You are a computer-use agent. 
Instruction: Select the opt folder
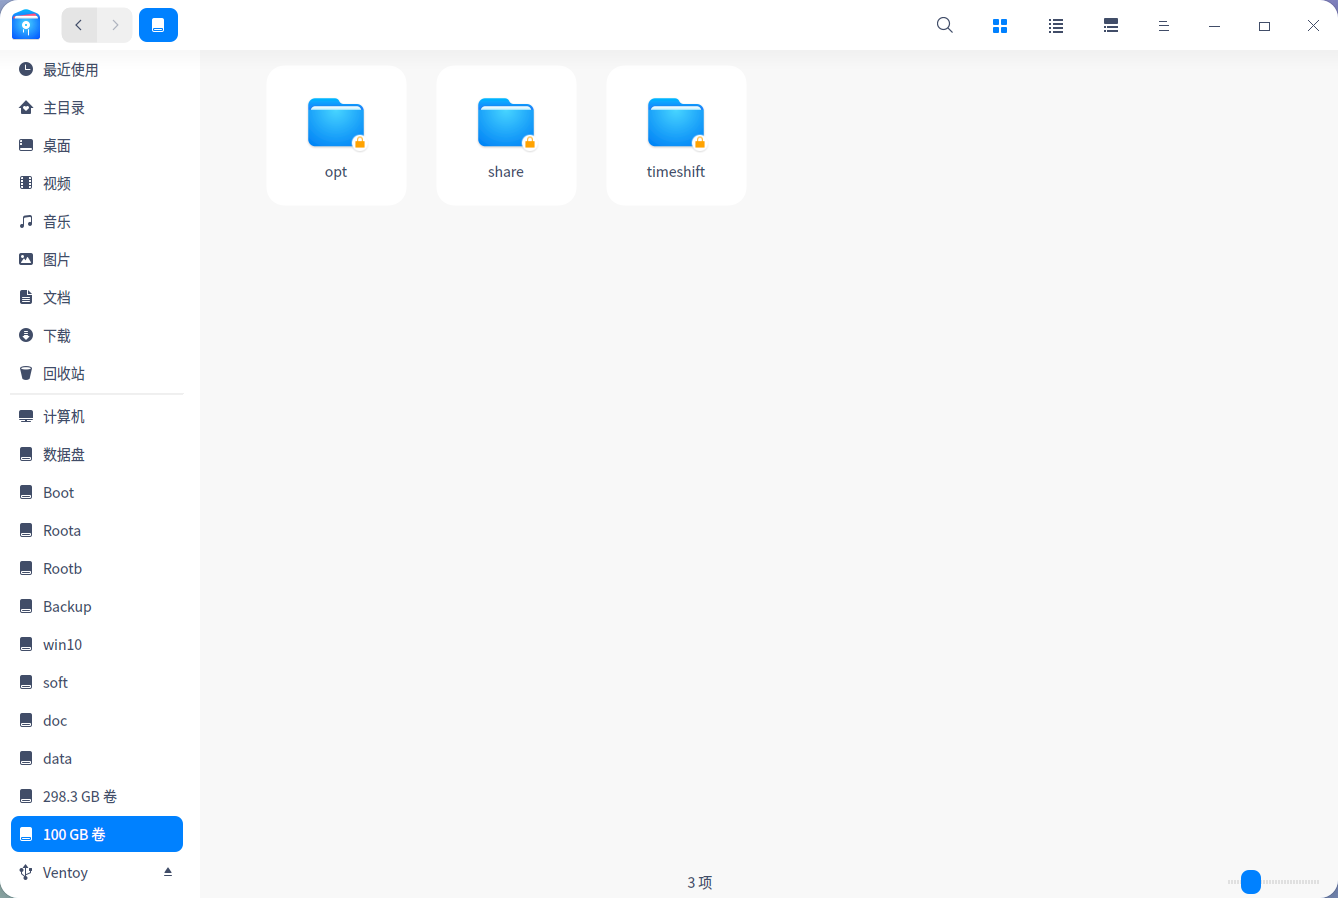point(336,136)
